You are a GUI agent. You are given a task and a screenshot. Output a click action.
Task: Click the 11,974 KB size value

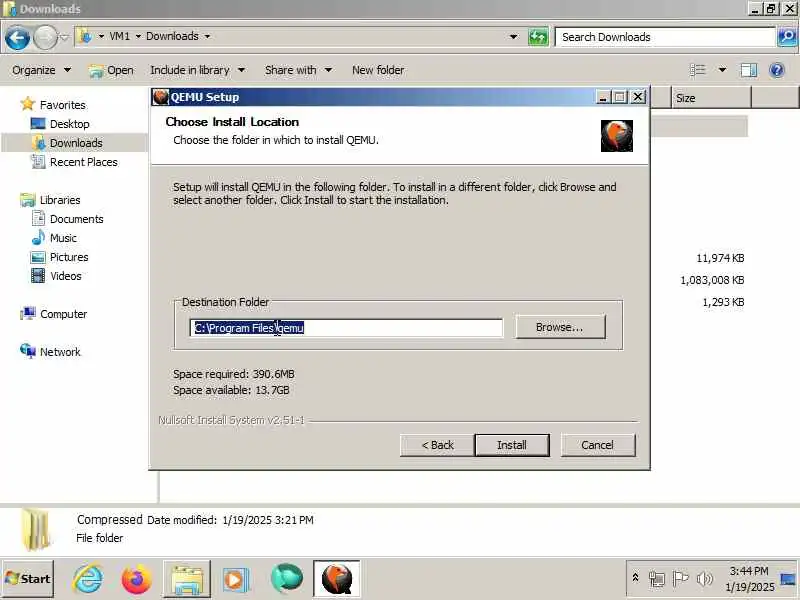(720, 258)
